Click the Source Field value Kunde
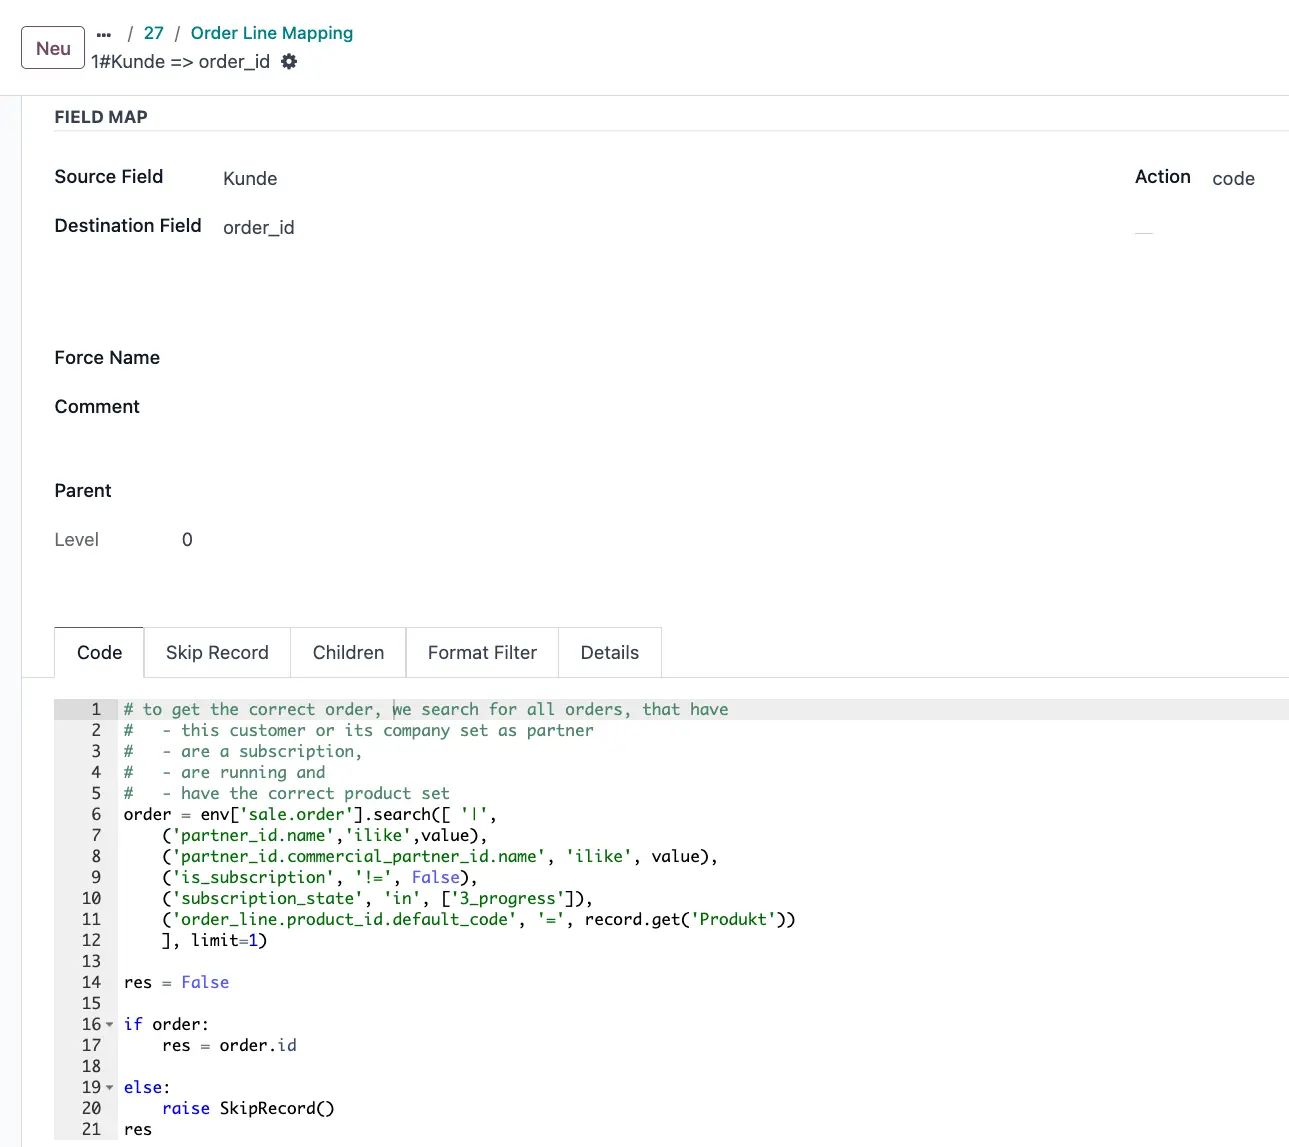Viewport: 1289px width, 1147px height. [250, 178]
